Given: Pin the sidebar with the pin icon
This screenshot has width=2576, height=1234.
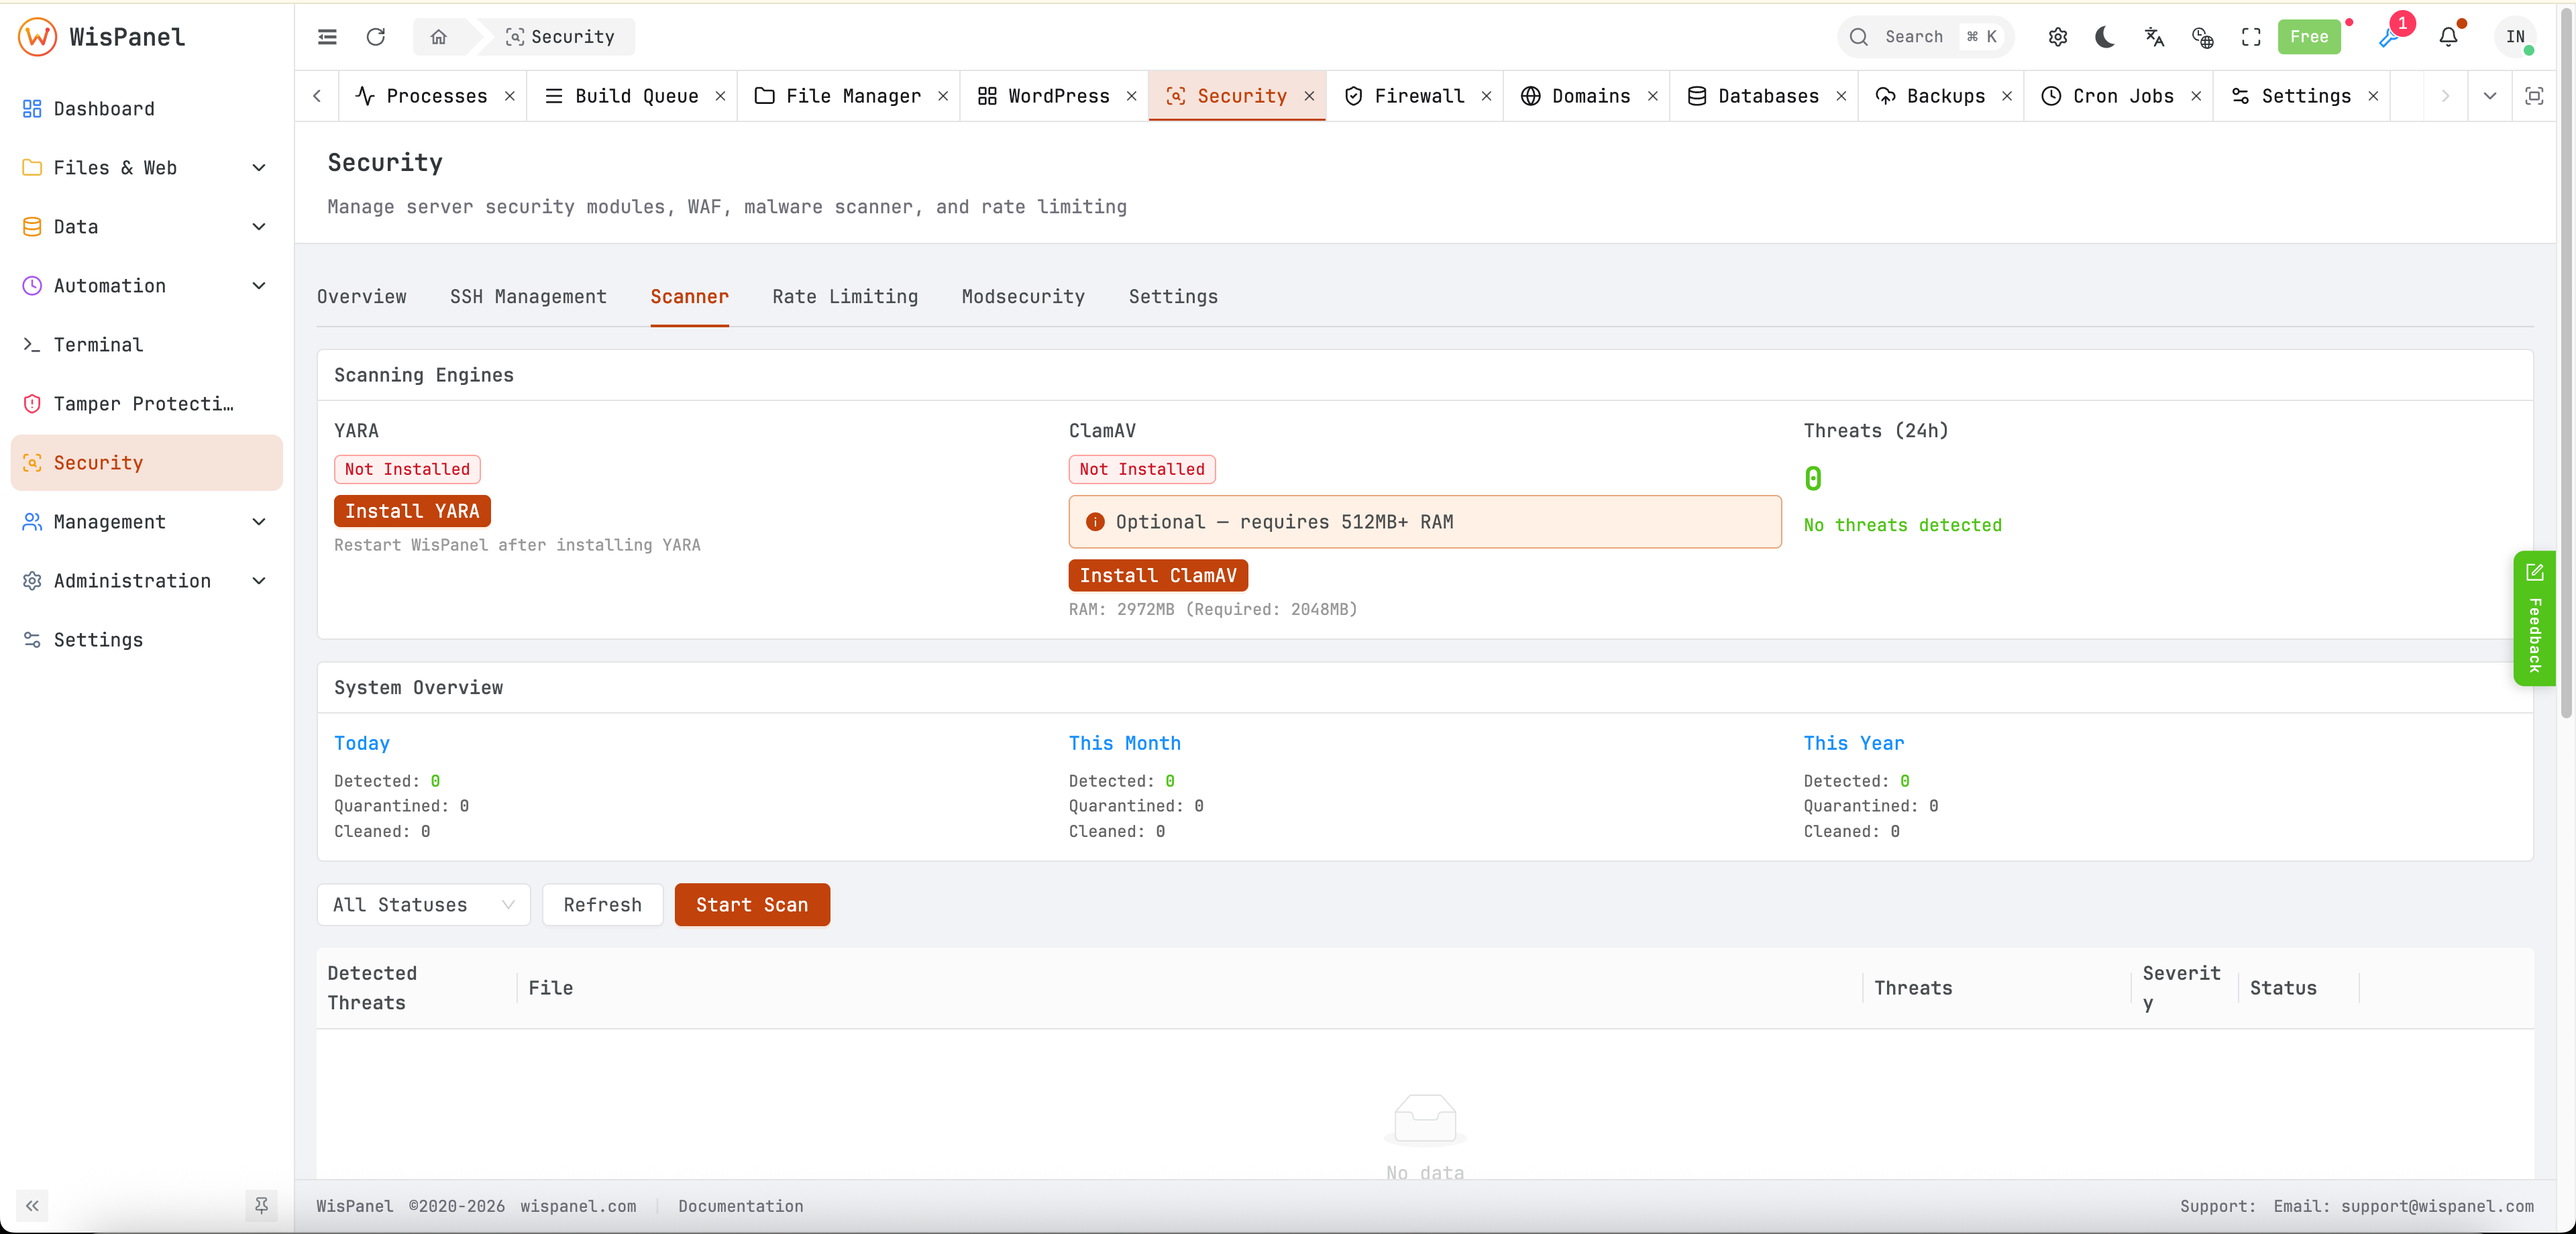Looking at the screenshot, I should tap(261, 1205).
